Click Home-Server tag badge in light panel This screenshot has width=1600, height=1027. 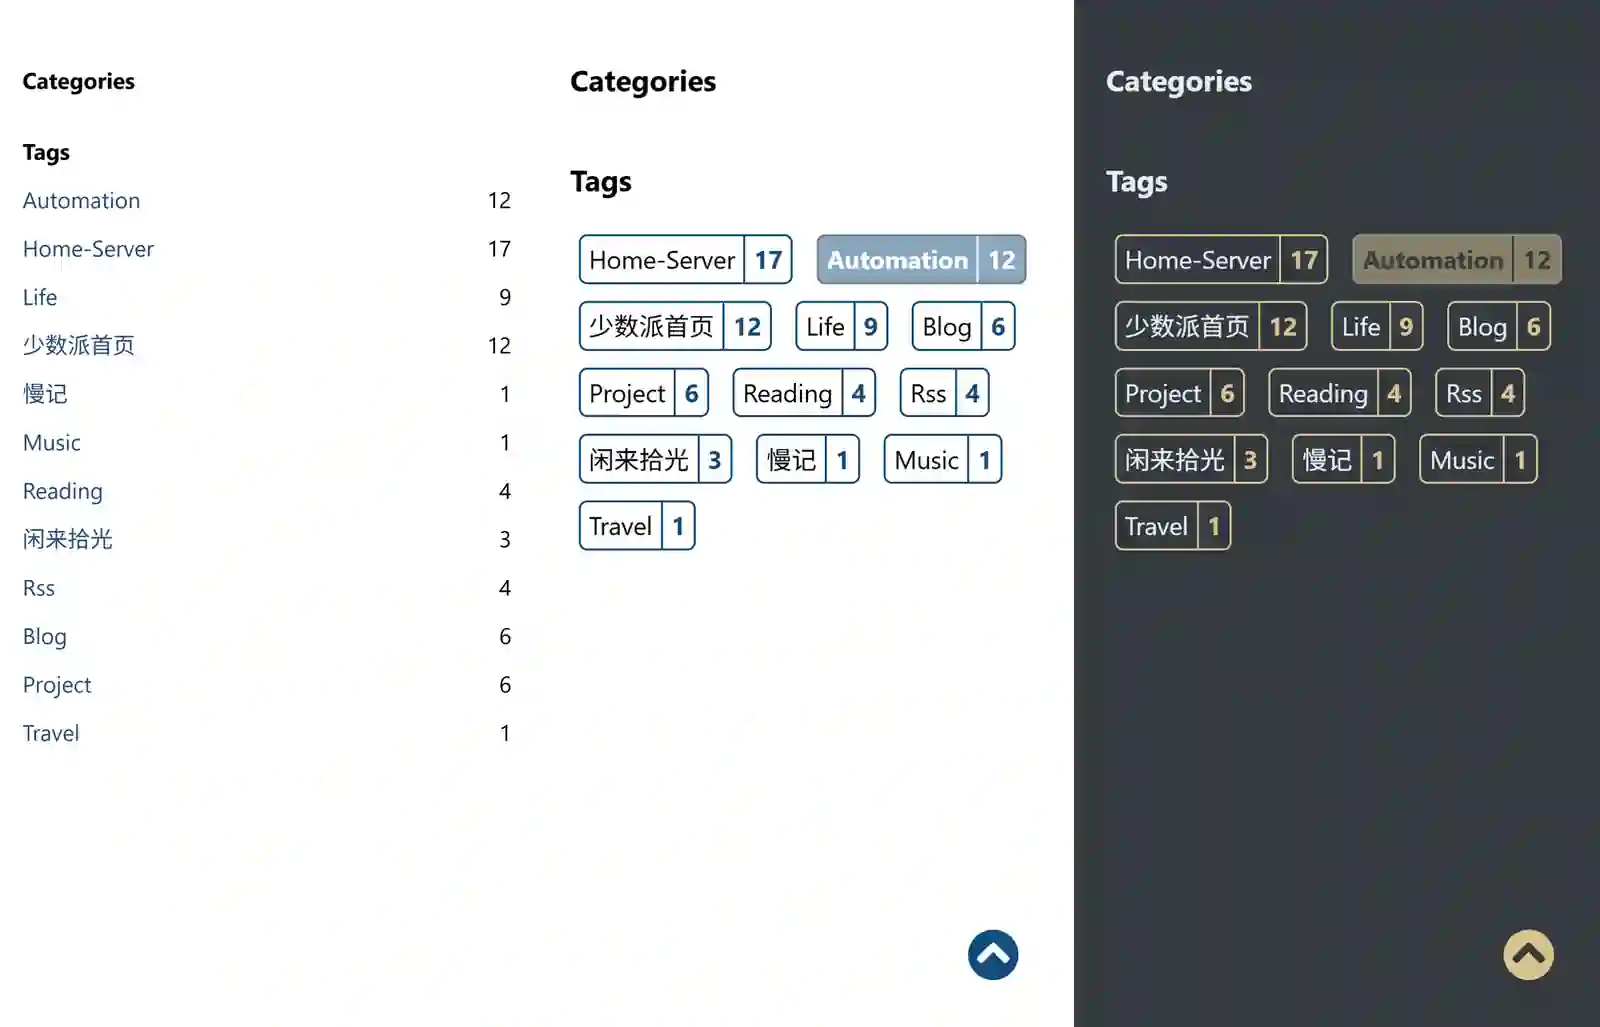coord(685,260)
